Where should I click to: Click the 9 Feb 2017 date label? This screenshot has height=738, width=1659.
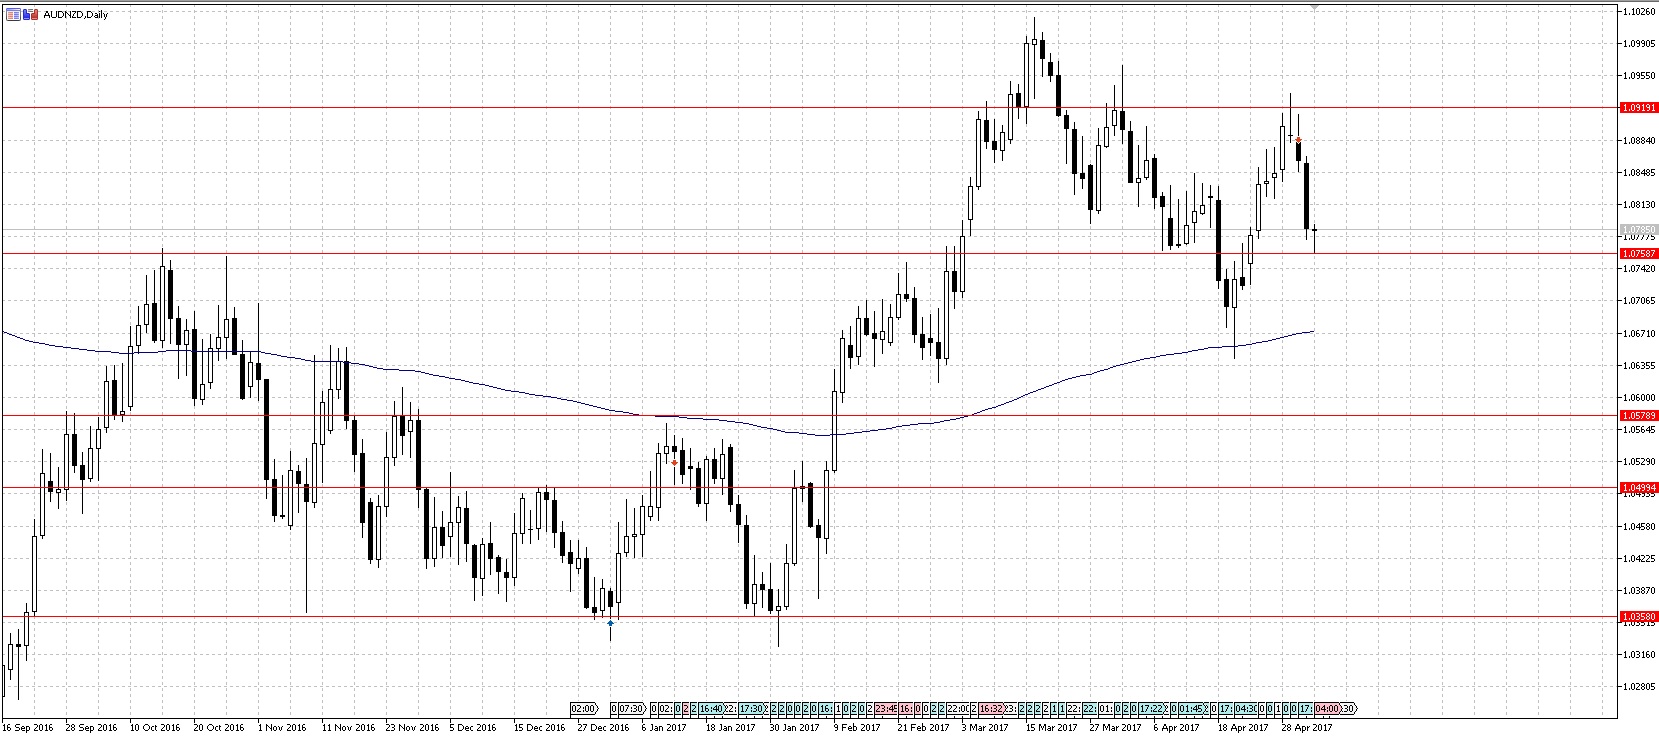[x=859, y=728]
